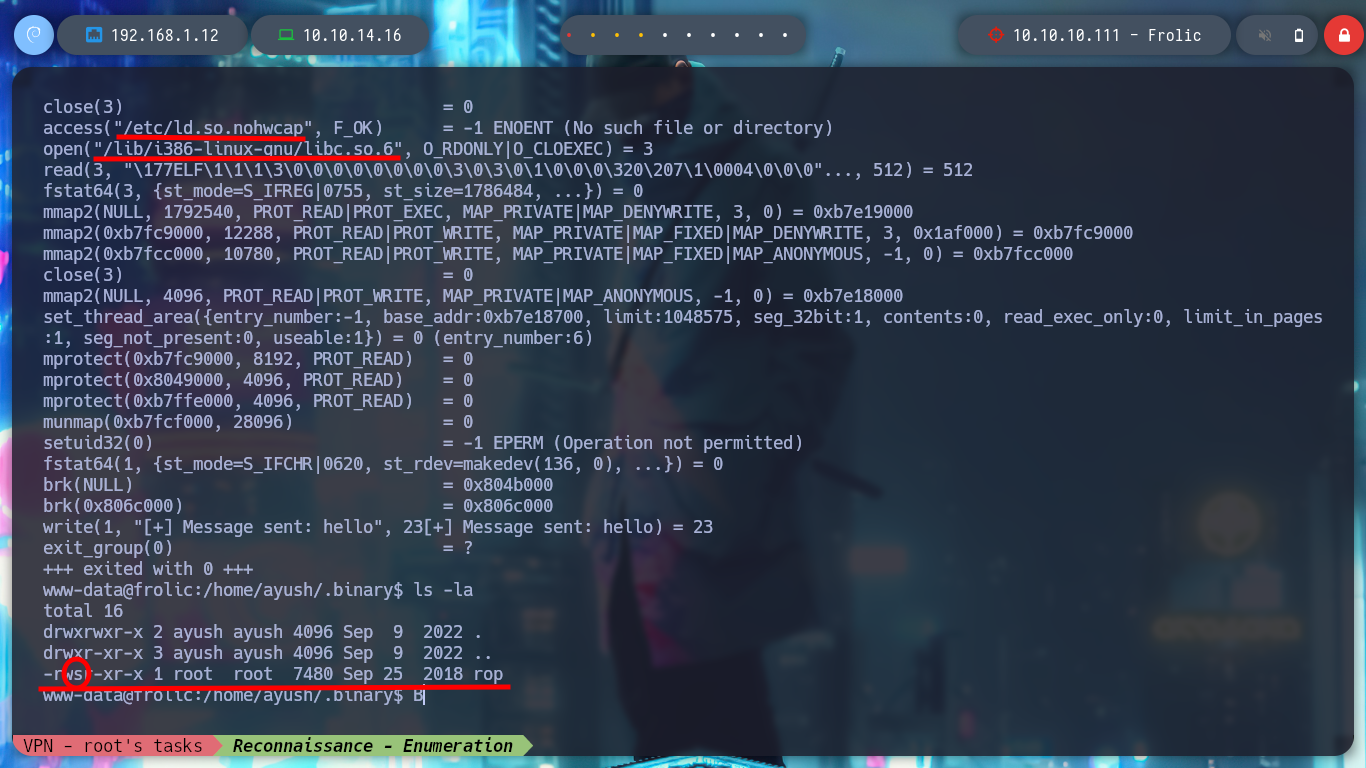This screenshot has width=1366, height=768.
Task: Switch to the red first workspace dot
Action: (569, 36)
